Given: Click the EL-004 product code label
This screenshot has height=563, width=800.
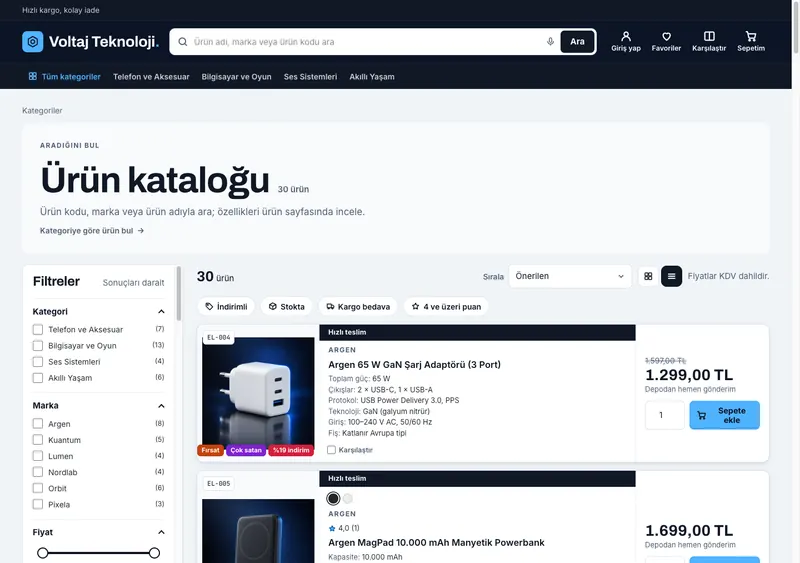Looking at the screenshot, I should [219, 337].
